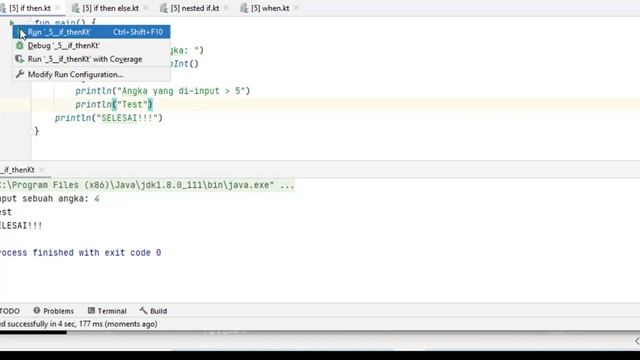Click the Problems warning icon
The image size is (640, 360).
(x=37, y=311)
